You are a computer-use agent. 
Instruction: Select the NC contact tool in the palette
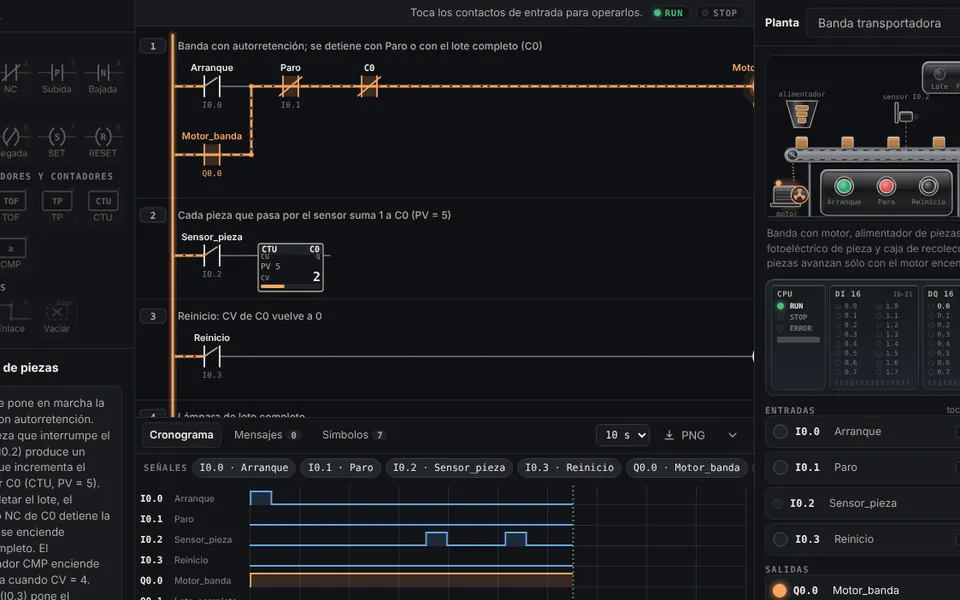[x=10, y=78]
